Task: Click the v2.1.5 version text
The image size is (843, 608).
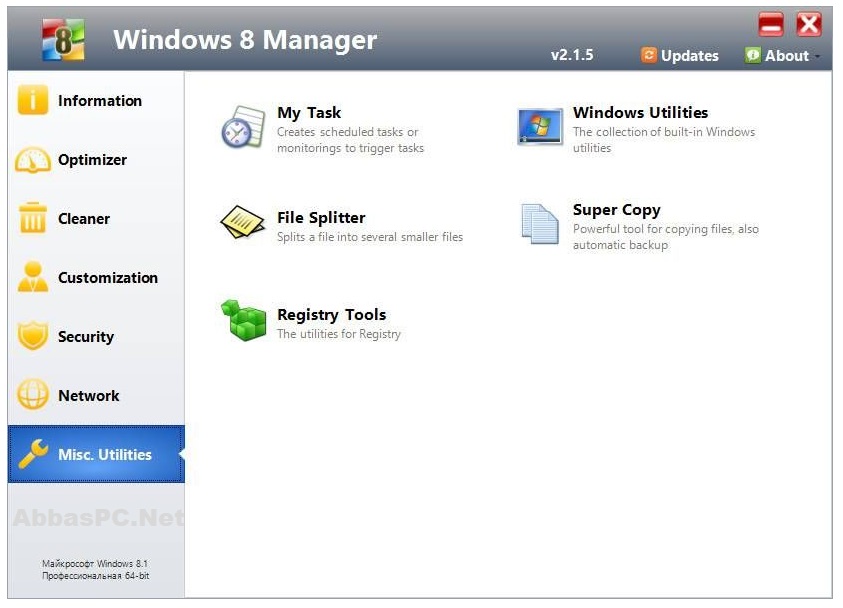Action: pyautogui.click(x=572, y=55)
